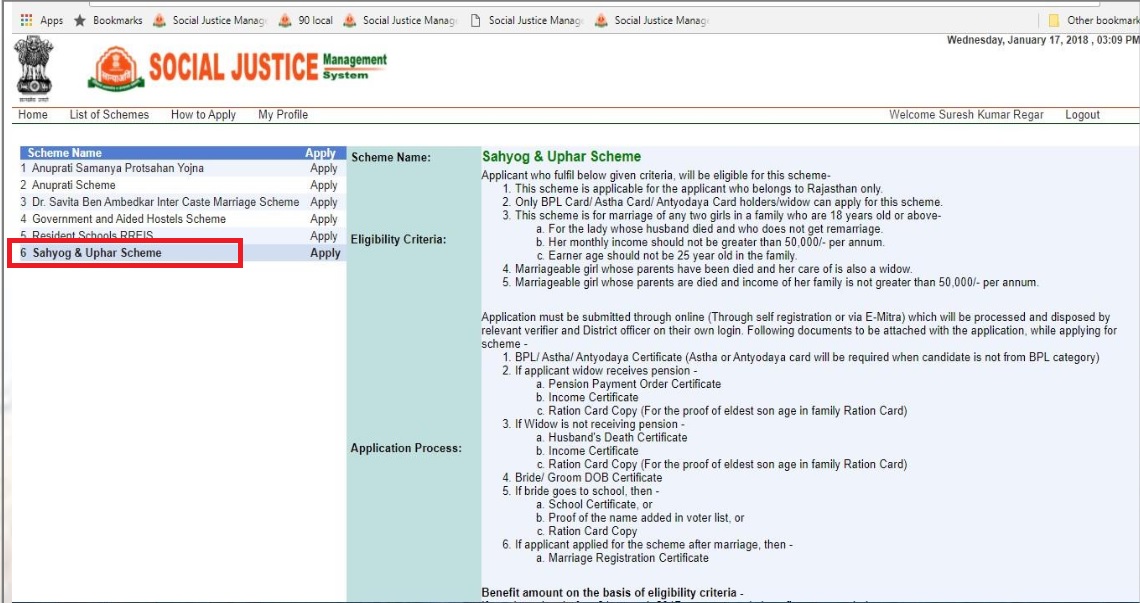Viewport: 1140px width, 603px height.
Task: Open My Profile menu
Action: 283,115
